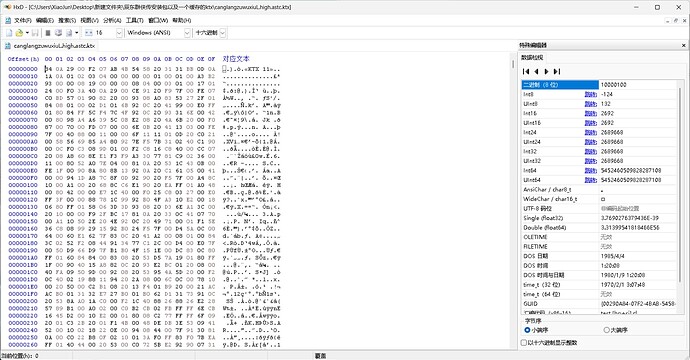Click the open disk icon in toolbar
This screenshot has height=360, width=690.
point(59,33)
